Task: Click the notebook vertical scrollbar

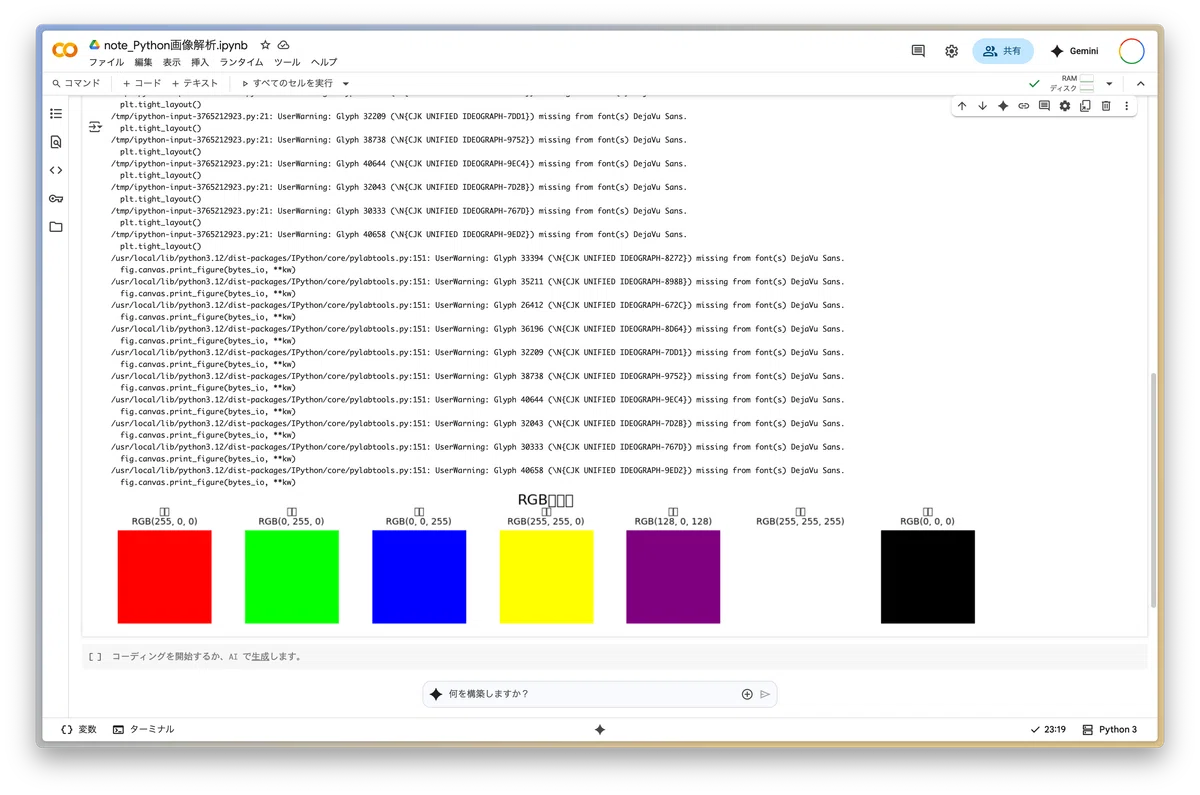Action: 1153,490
